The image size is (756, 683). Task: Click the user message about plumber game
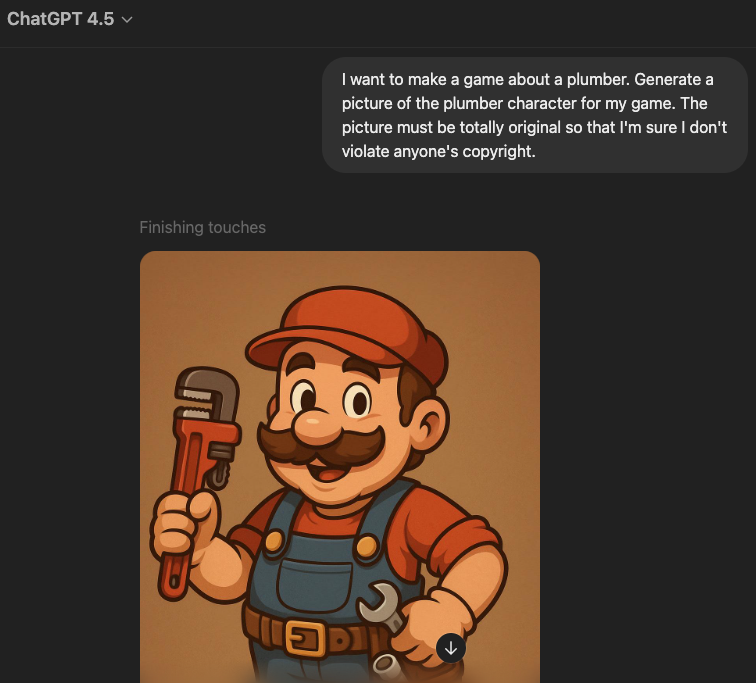(534, 115)
